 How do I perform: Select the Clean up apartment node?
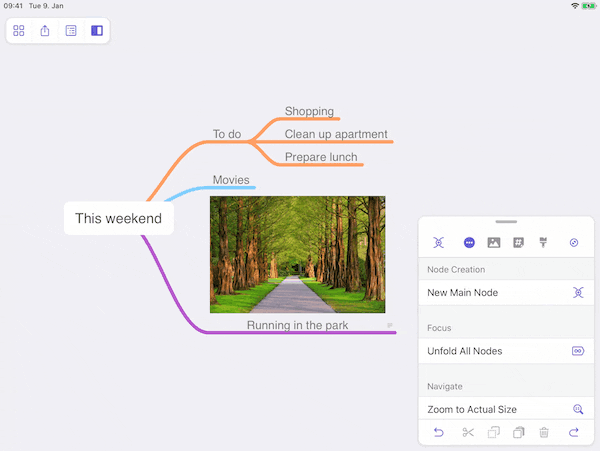point(336,134)
